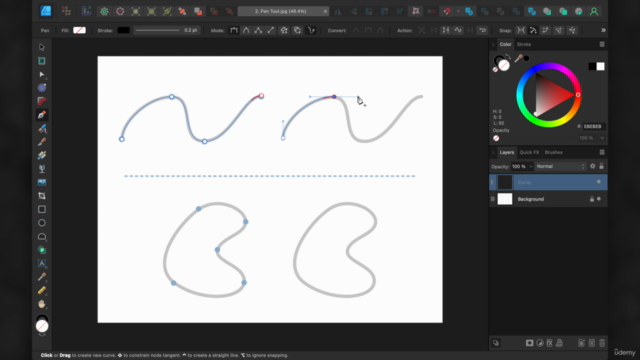Toggle Snap to geometry of selected curves

click(533, 30)
